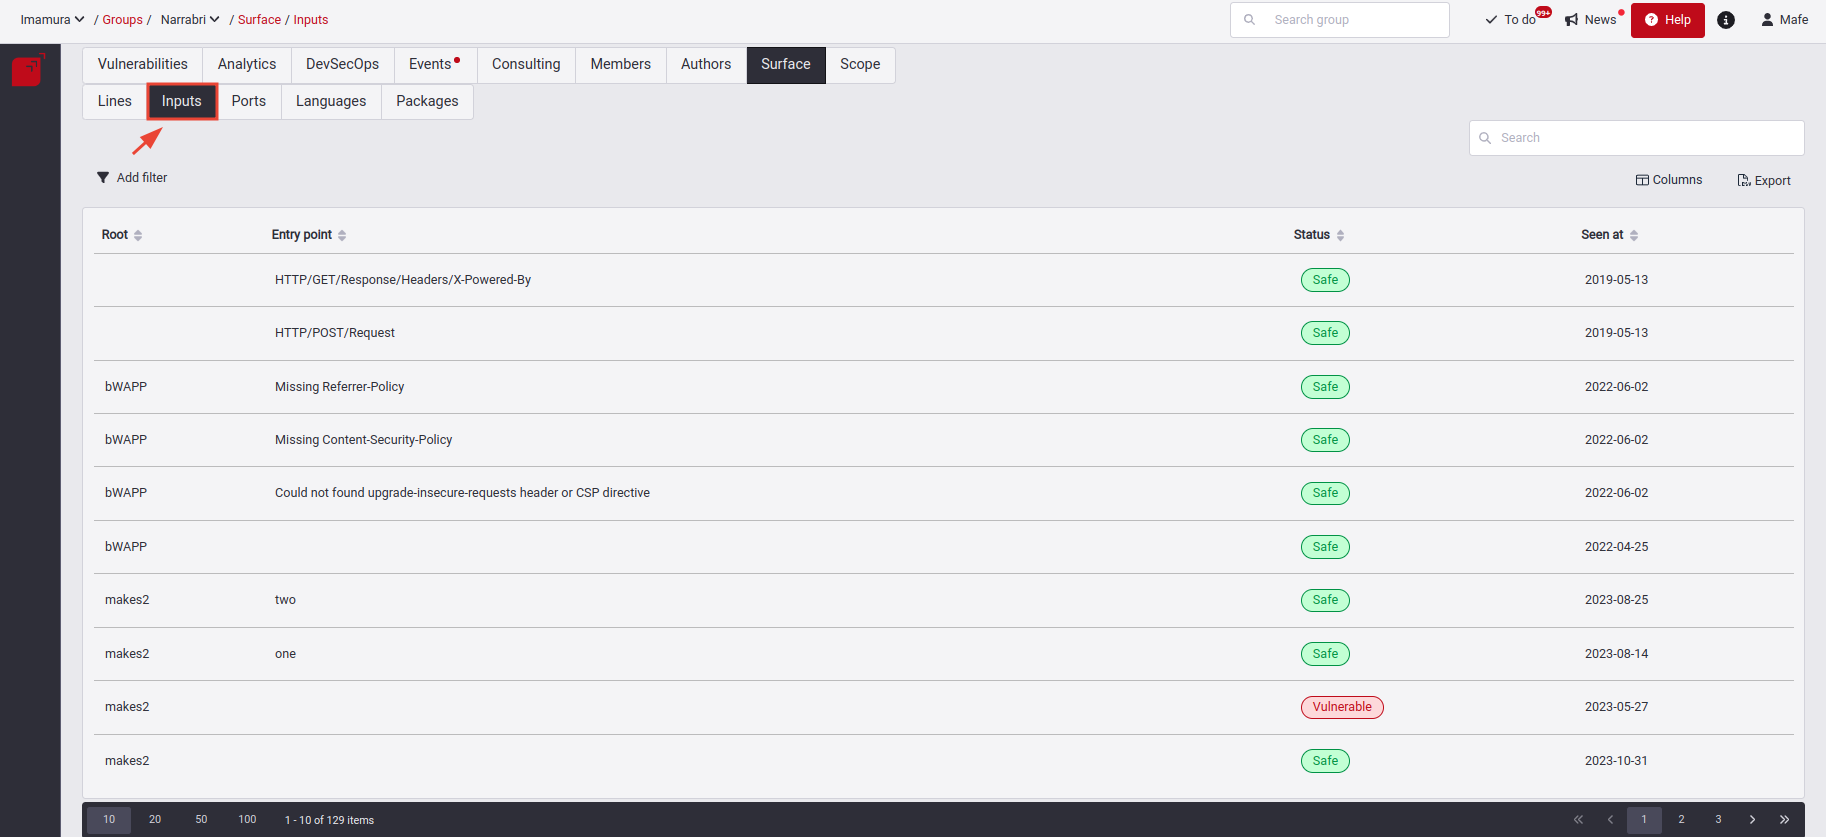
Task: Open the News megaphone item
Action: click(x=1592, y=20)
